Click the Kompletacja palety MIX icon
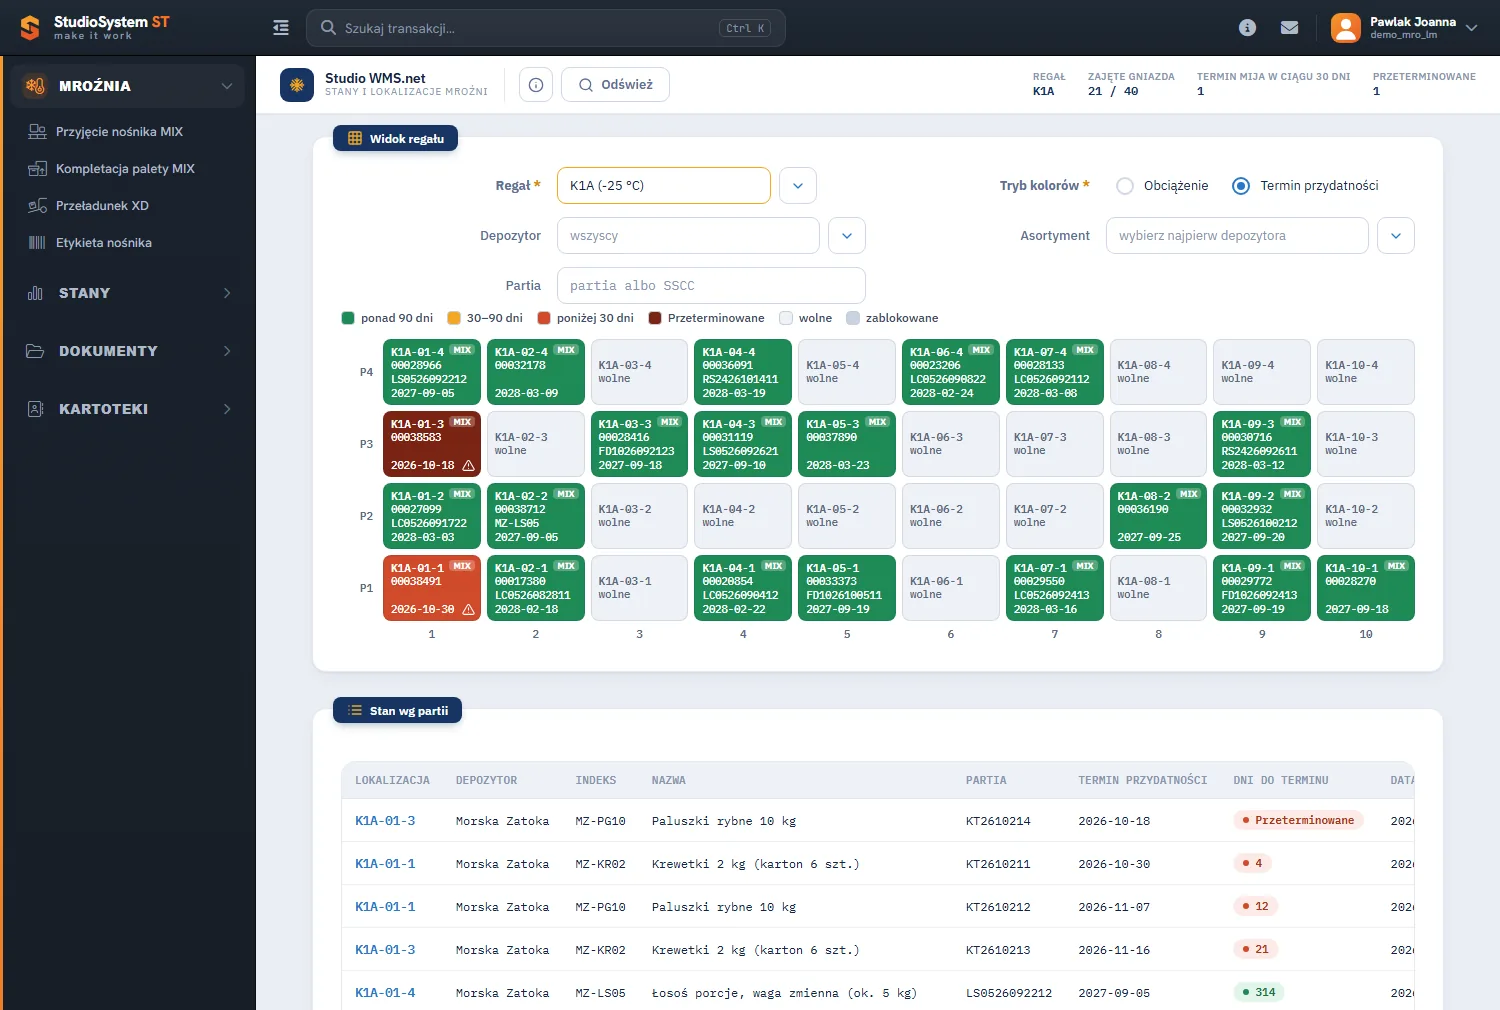1500x1010 pixels. click(38, 169)
